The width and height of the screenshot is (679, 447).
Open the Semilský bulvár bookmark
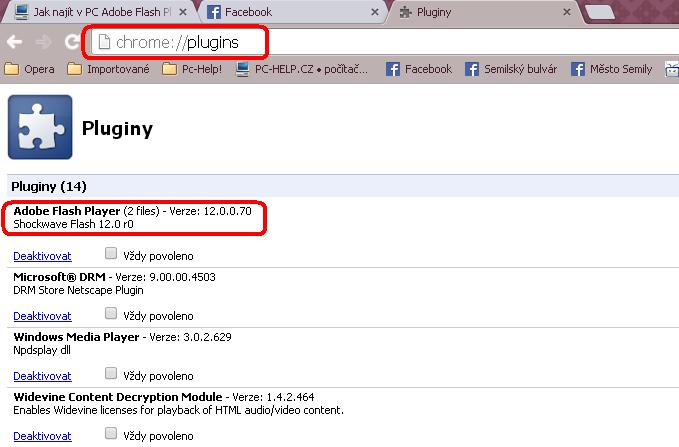point(511,69)
